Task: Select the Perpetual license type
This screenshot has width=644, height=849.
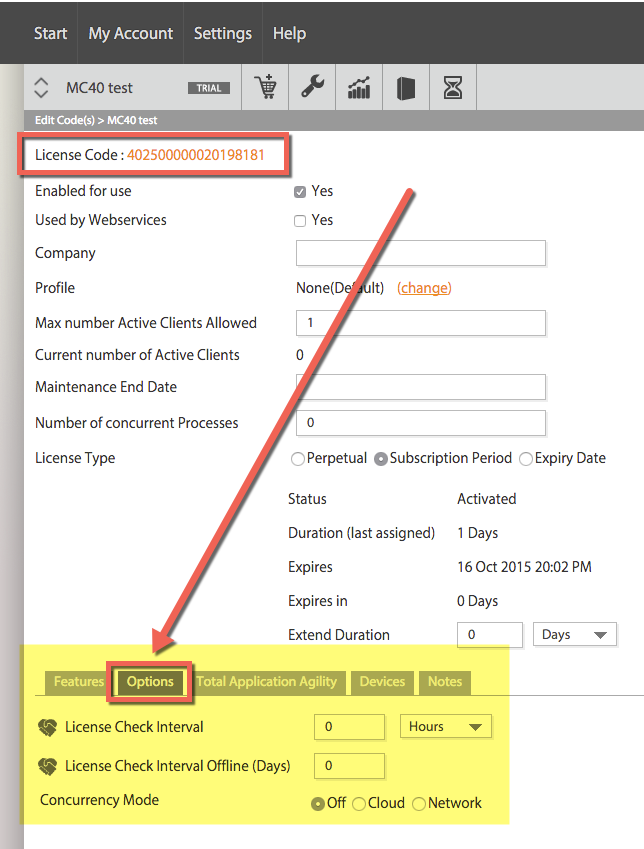Action: 297,459
